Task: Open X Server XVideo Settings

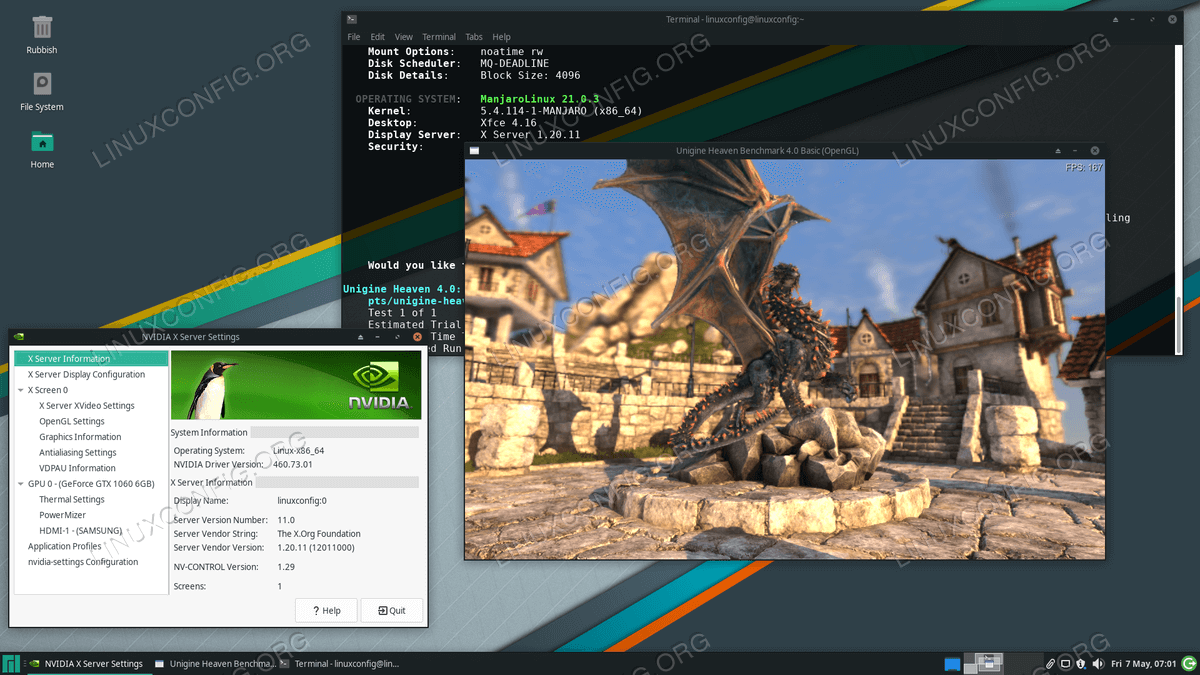Action: (x=87, y=406)
